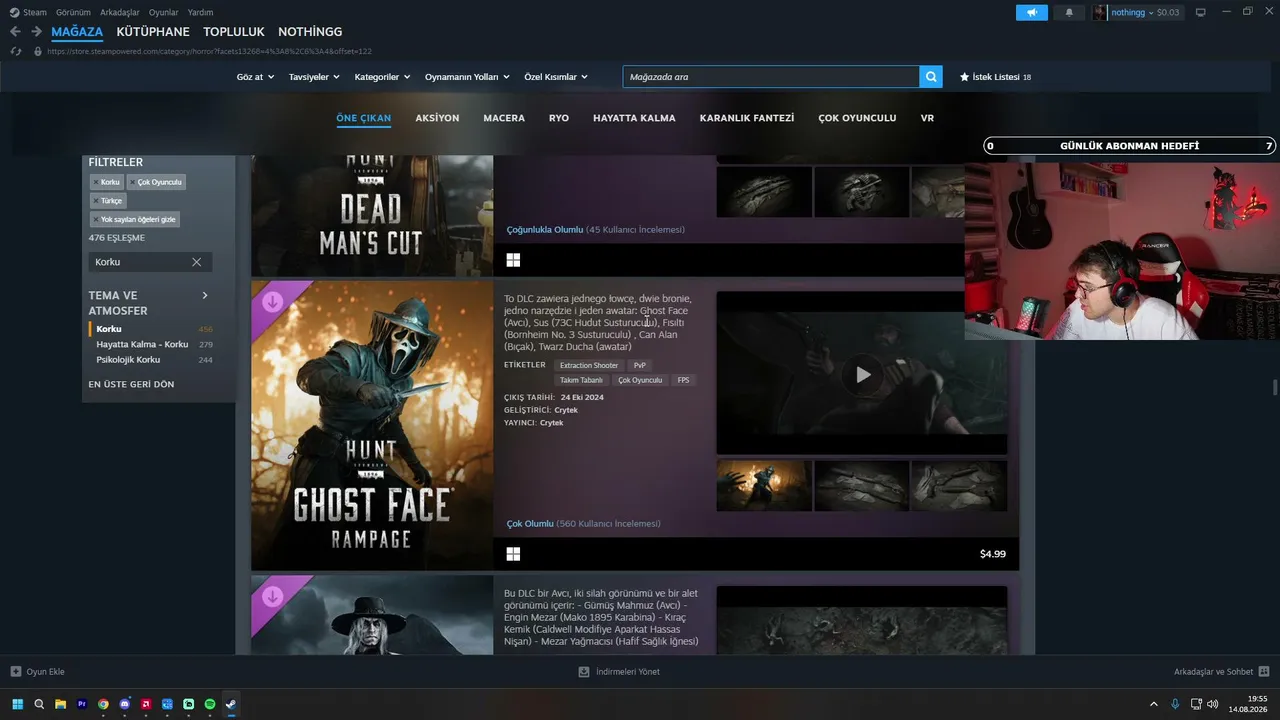Click the Oyun Ekle plus icon
Screen dimensions: 1280x720
tap(15, 672)
